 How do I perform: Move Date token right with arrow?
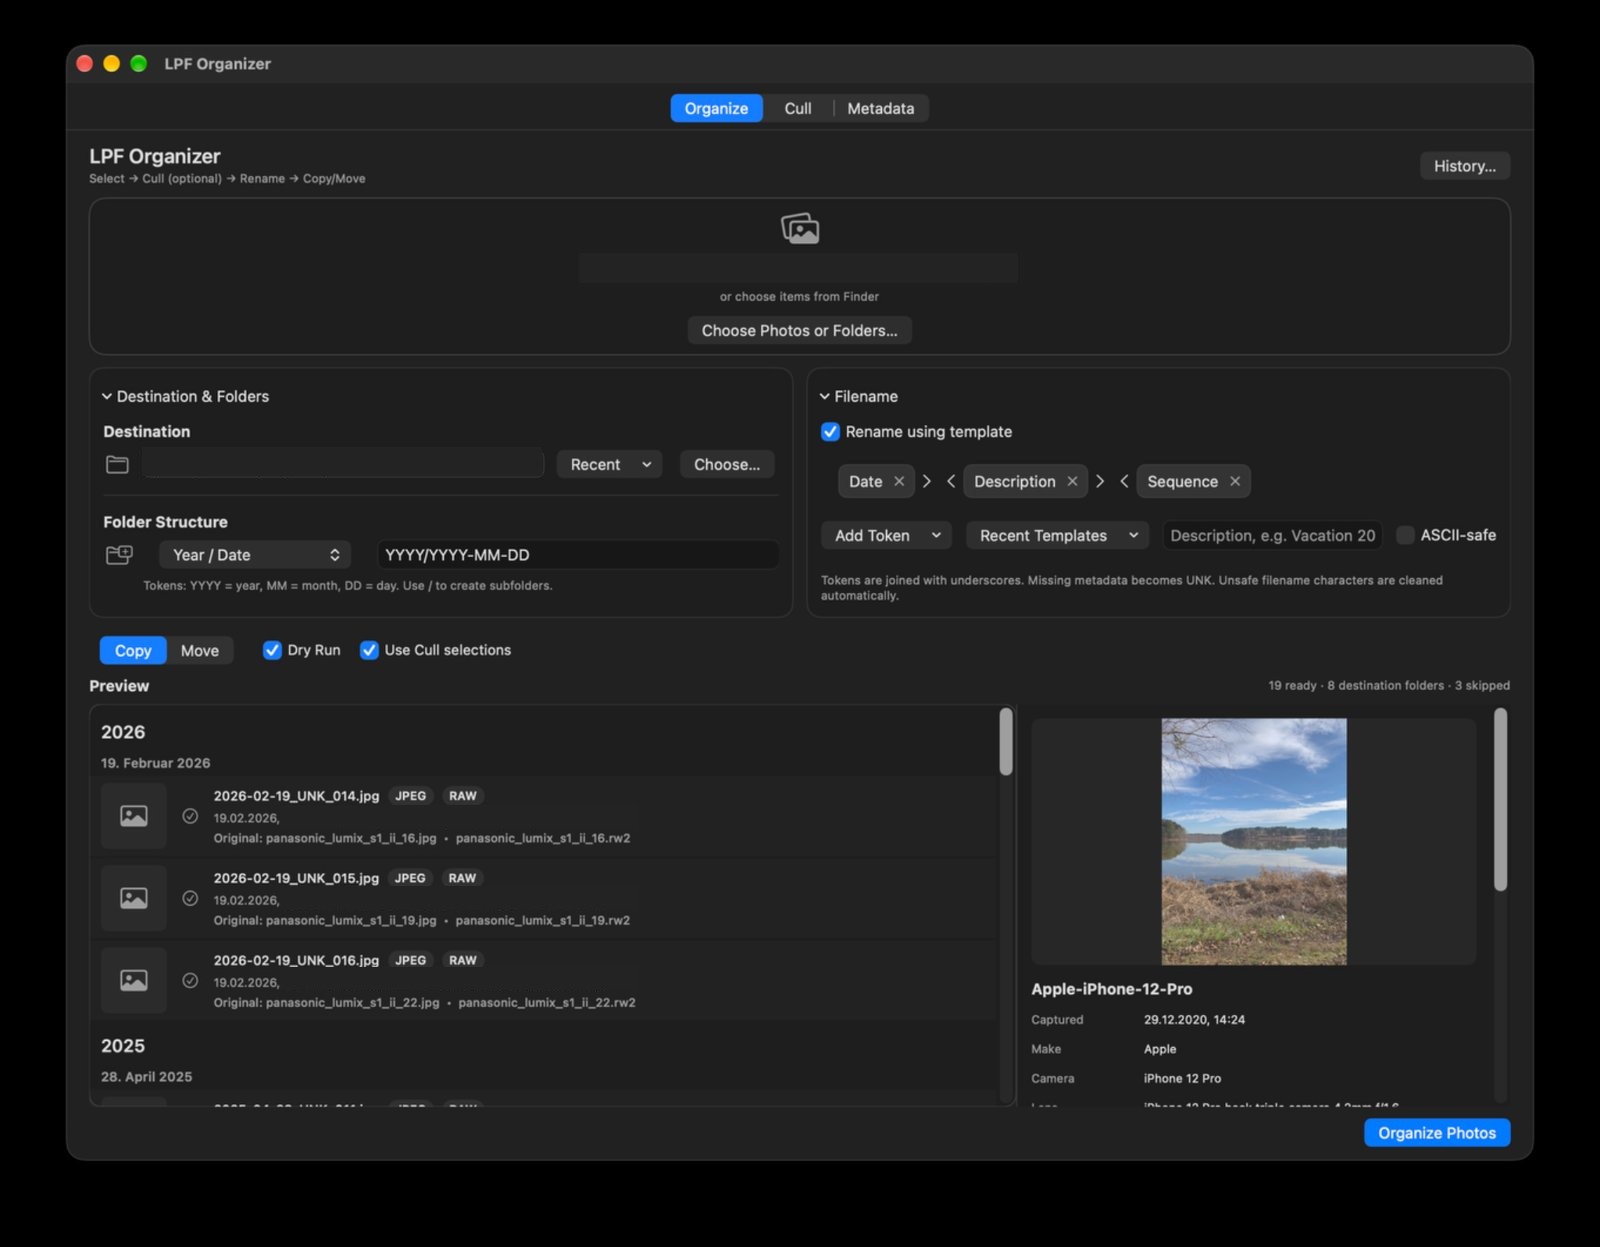tap(927, 481)
